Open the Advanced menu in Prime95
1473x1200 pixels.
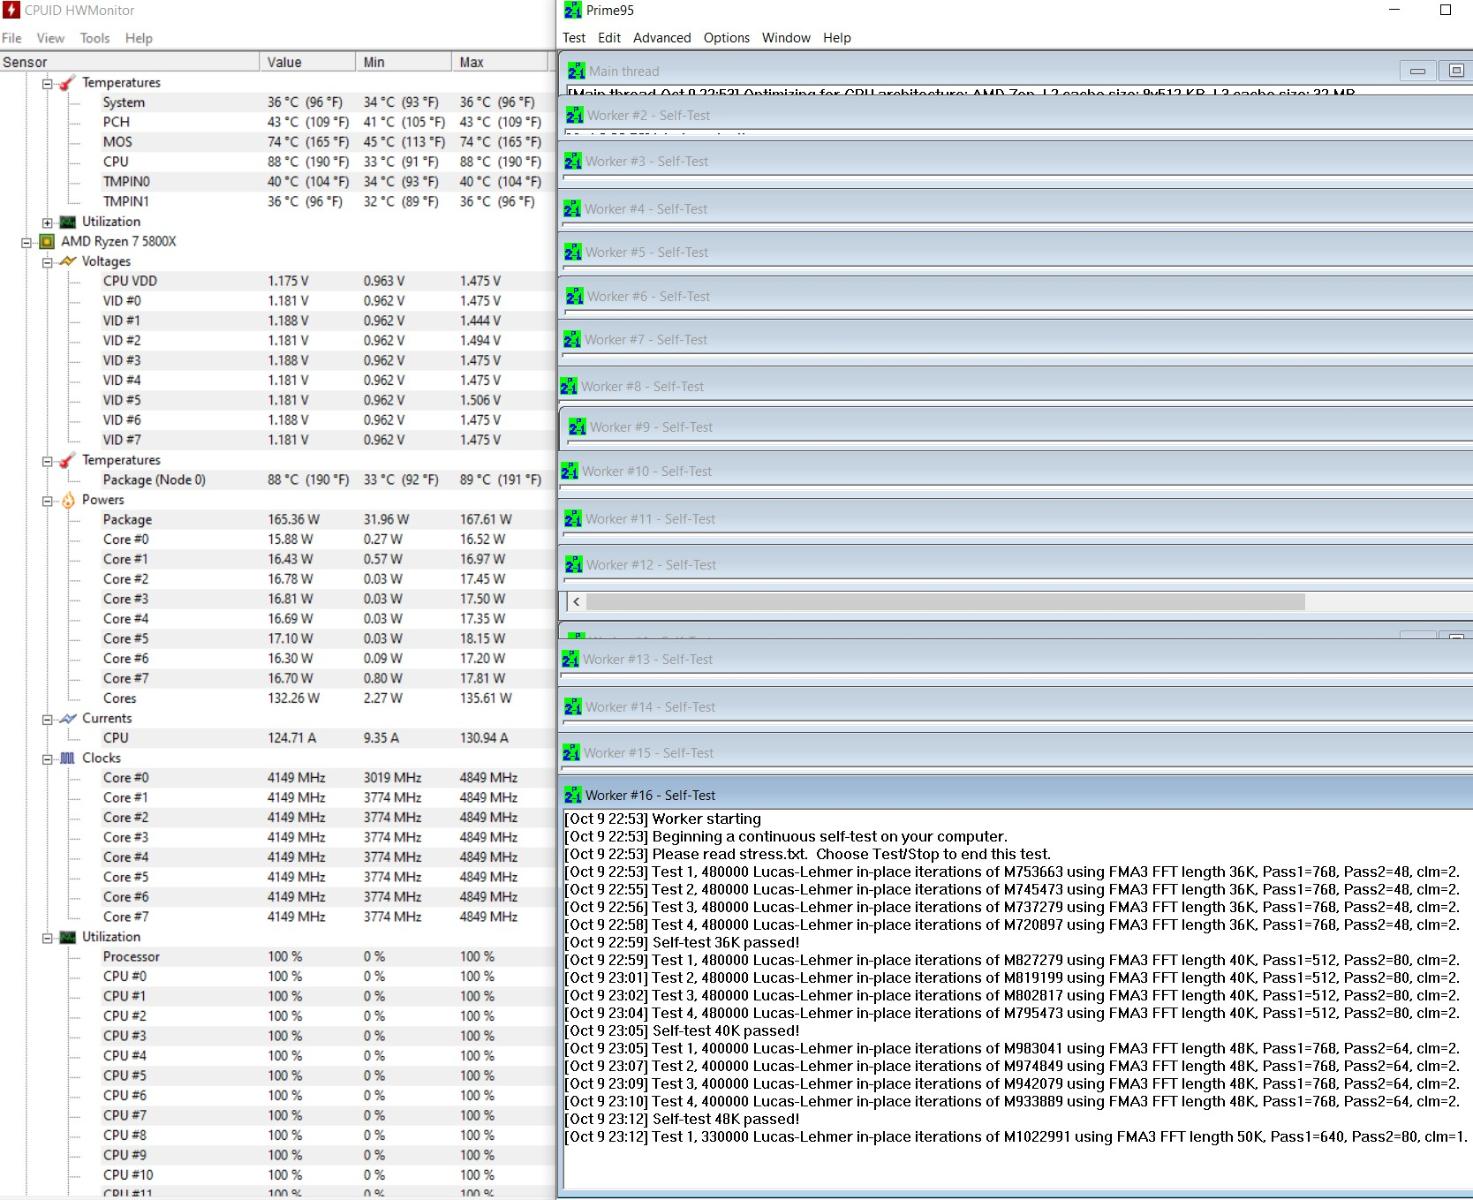[x=662, y=38]
